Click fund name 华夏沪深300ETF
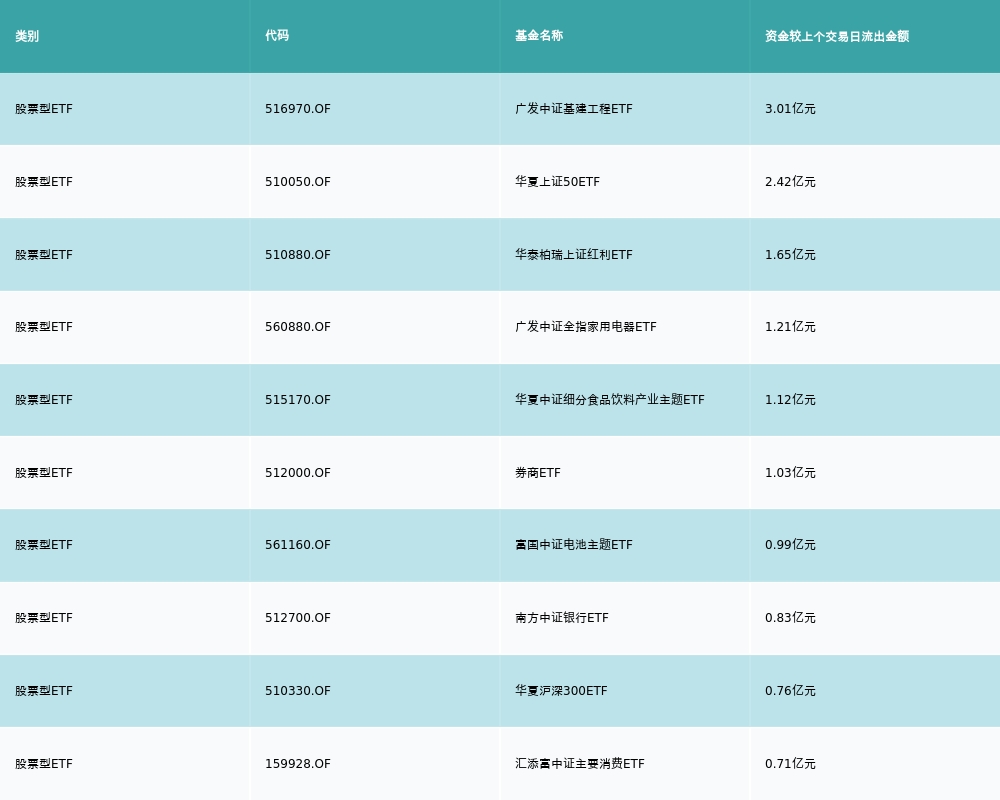1000x800 pixels. (561, 691)
